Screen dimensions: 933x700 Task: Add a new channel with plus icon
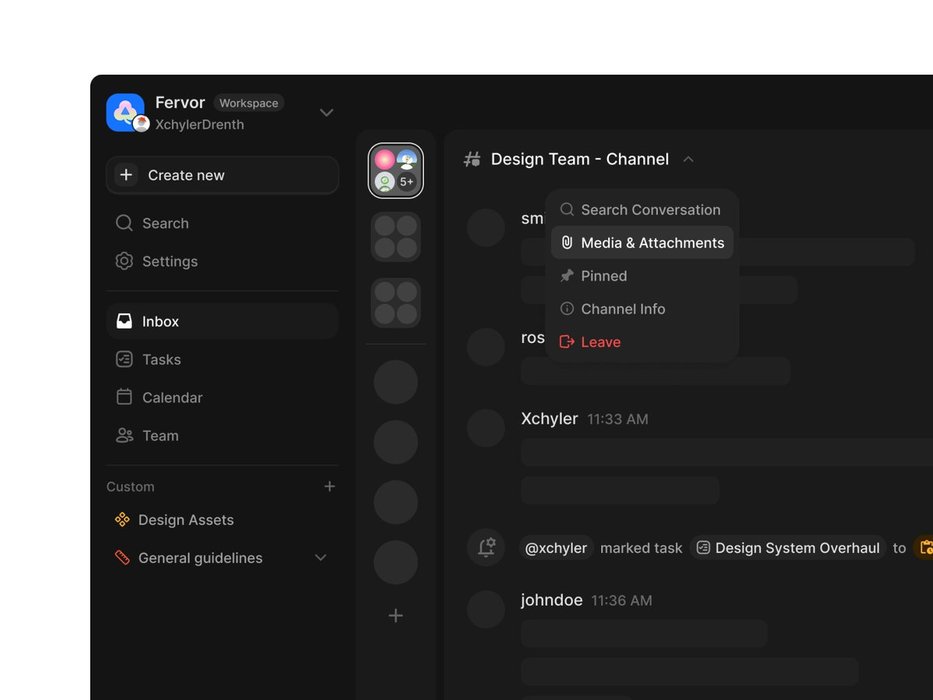click(396, 616)
